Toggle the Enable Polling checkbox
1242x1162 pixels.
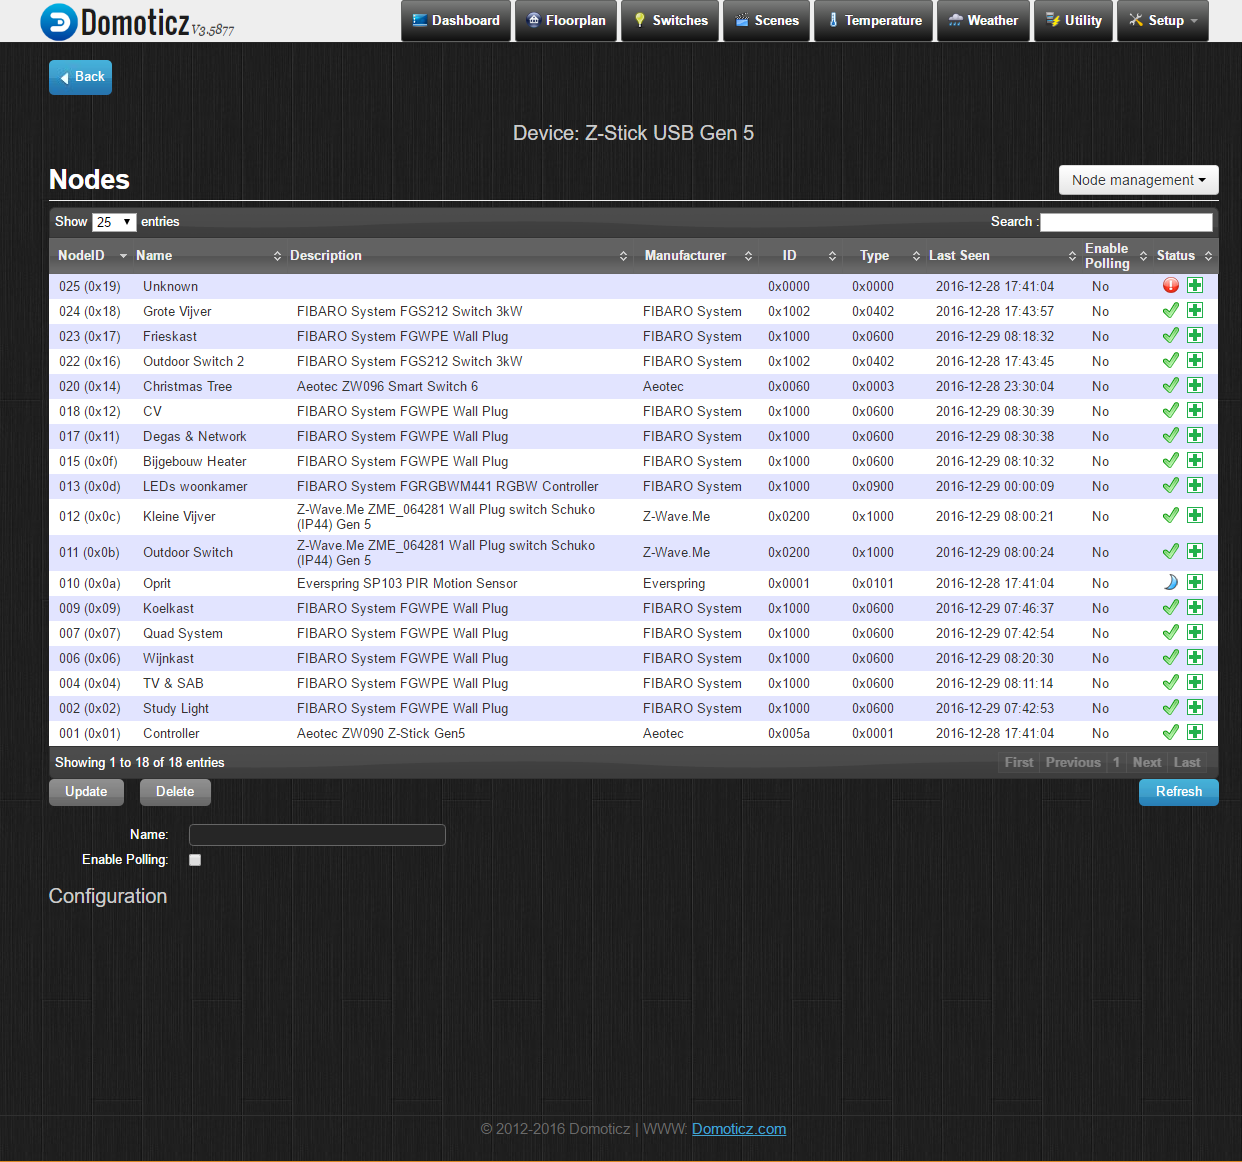click(x=195, y=860)
